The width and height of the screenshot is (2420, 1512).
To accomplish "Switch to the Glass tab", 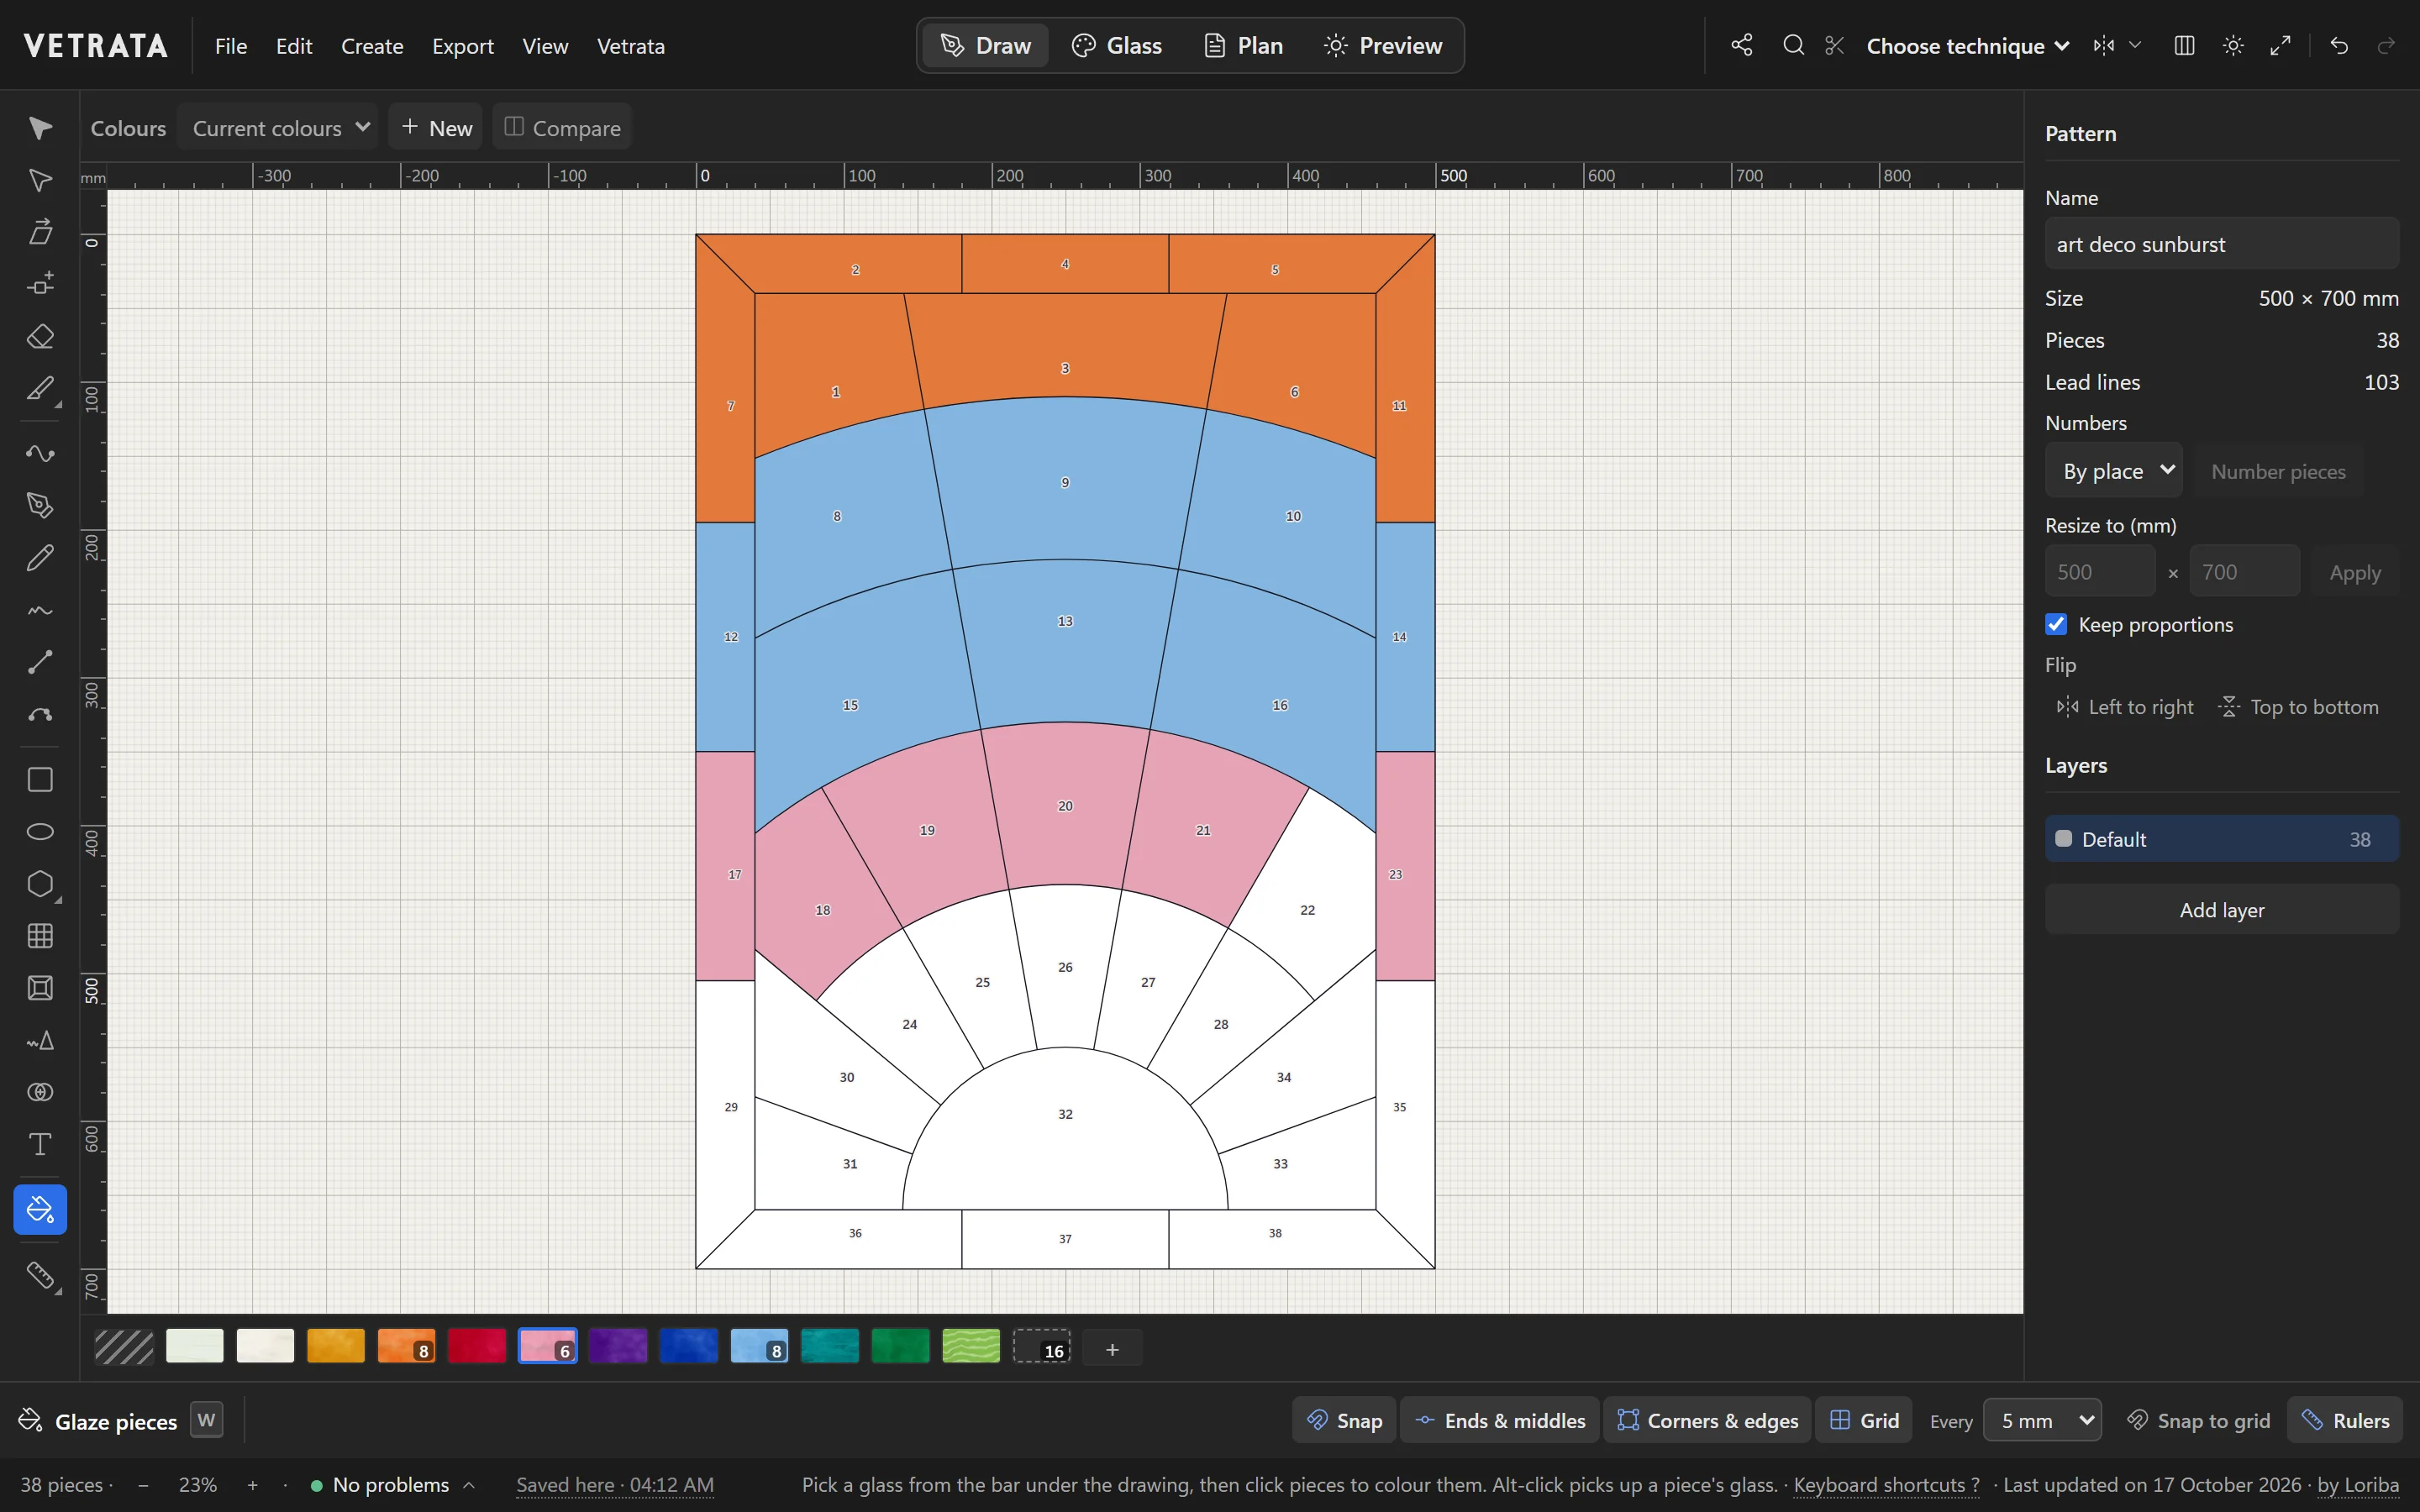I will [x=1117, y=45].
